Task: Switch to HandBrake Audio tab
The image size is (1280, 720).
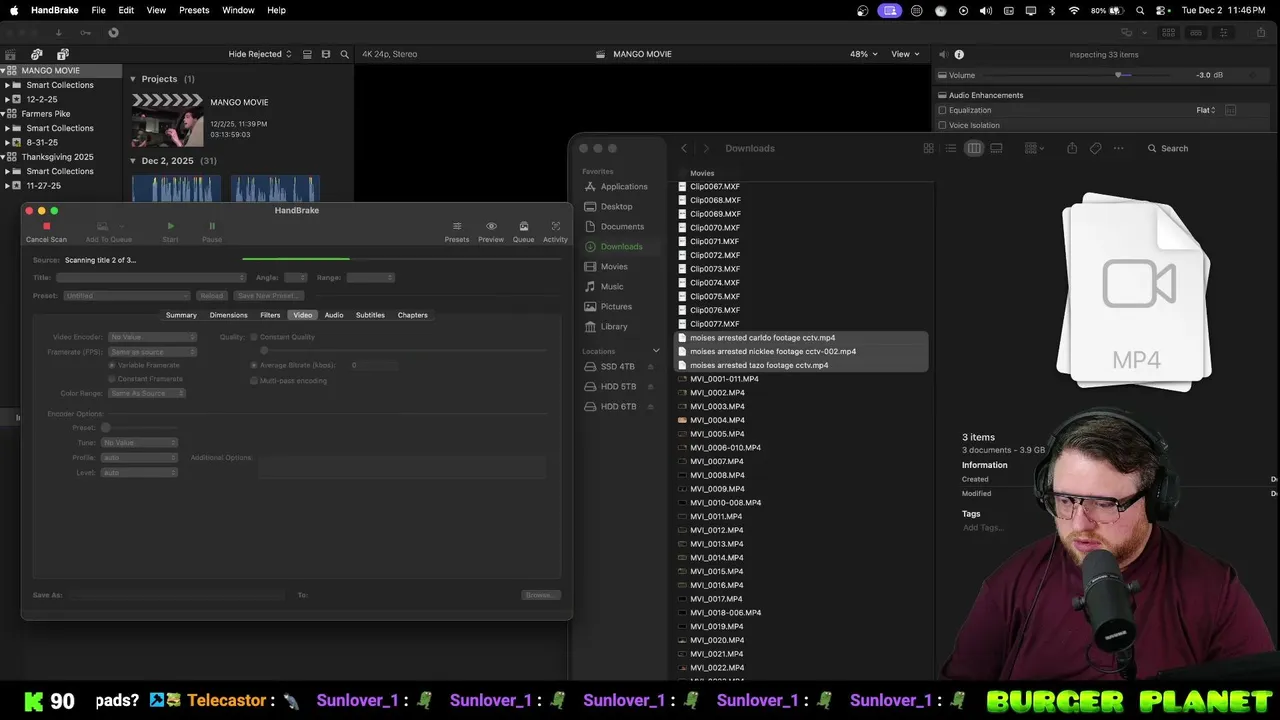Action: click(x=334, y=315)
